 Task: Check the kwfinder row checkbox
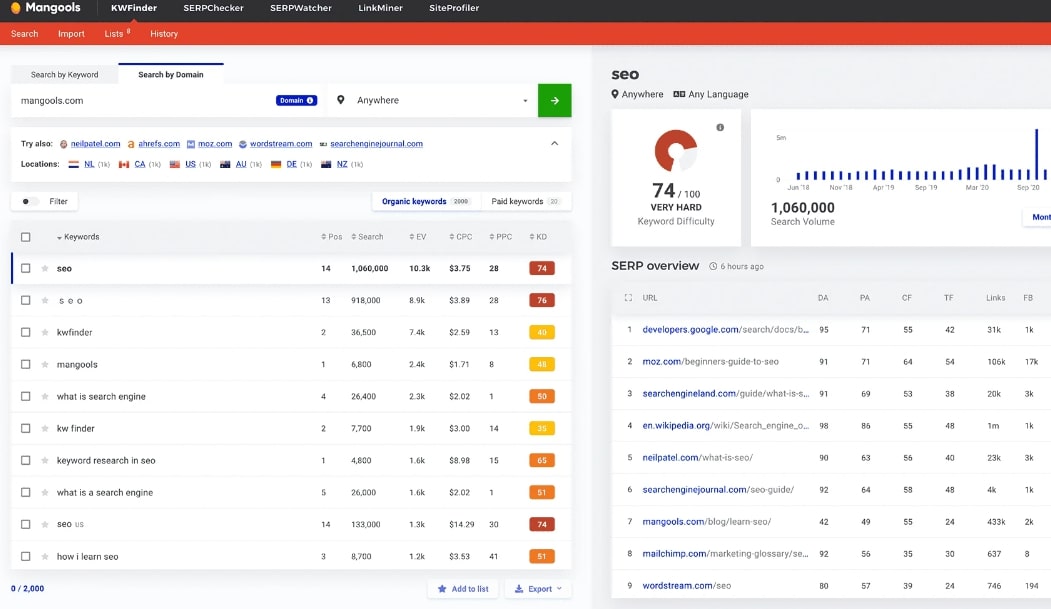point(25,332)
